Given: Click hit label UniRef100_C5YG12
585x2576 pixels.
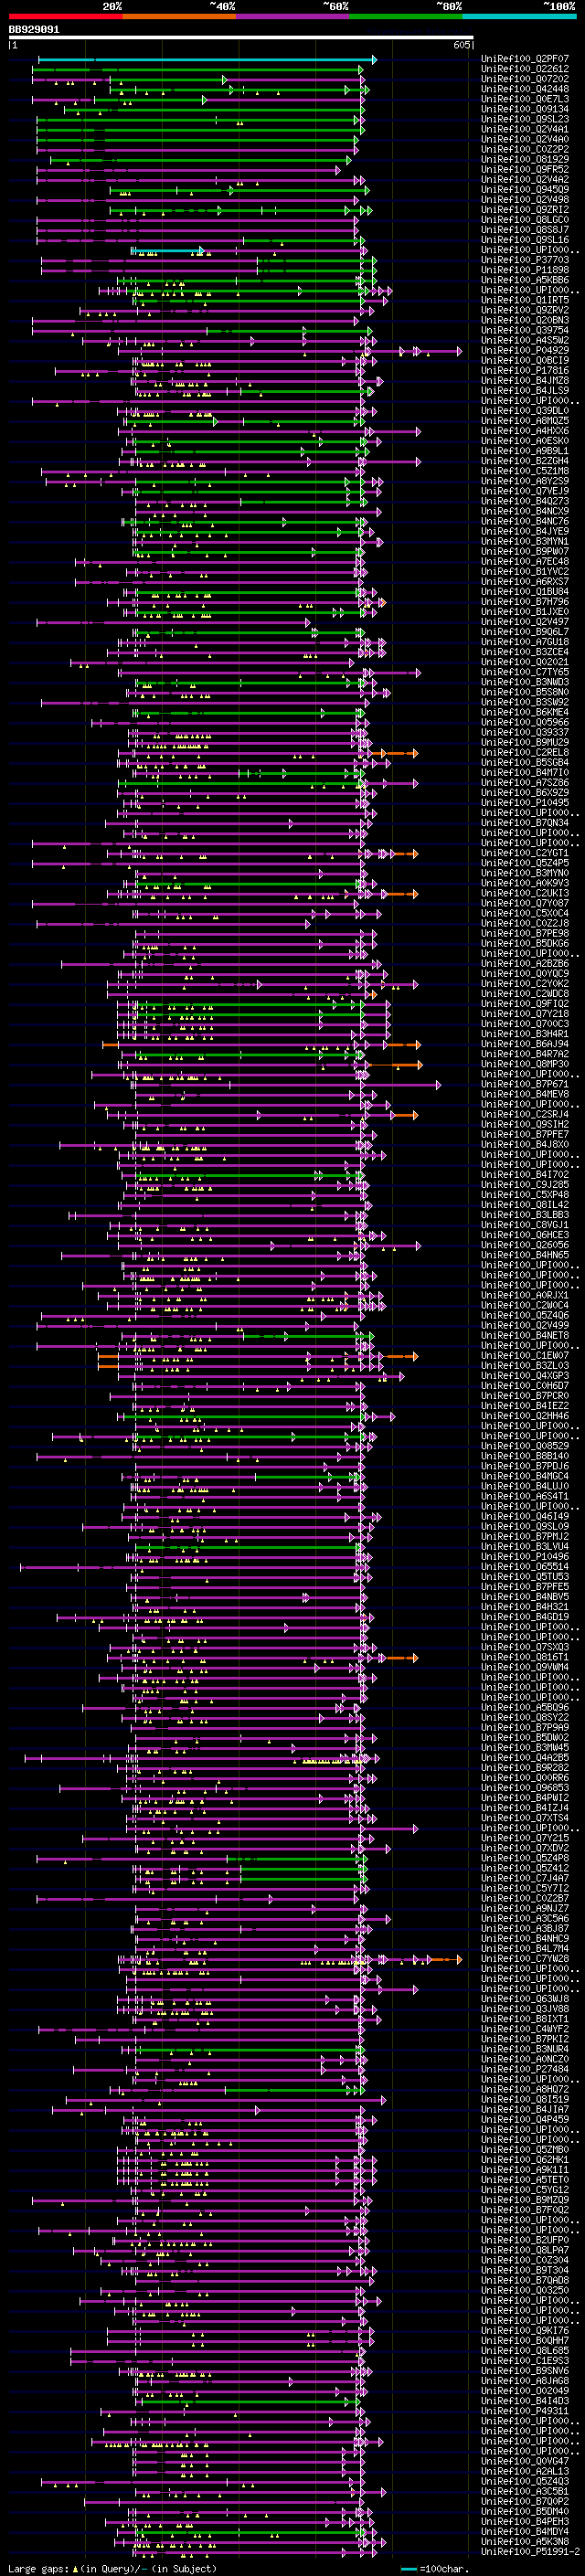Looking at the screenshot, I should 525,2191.
